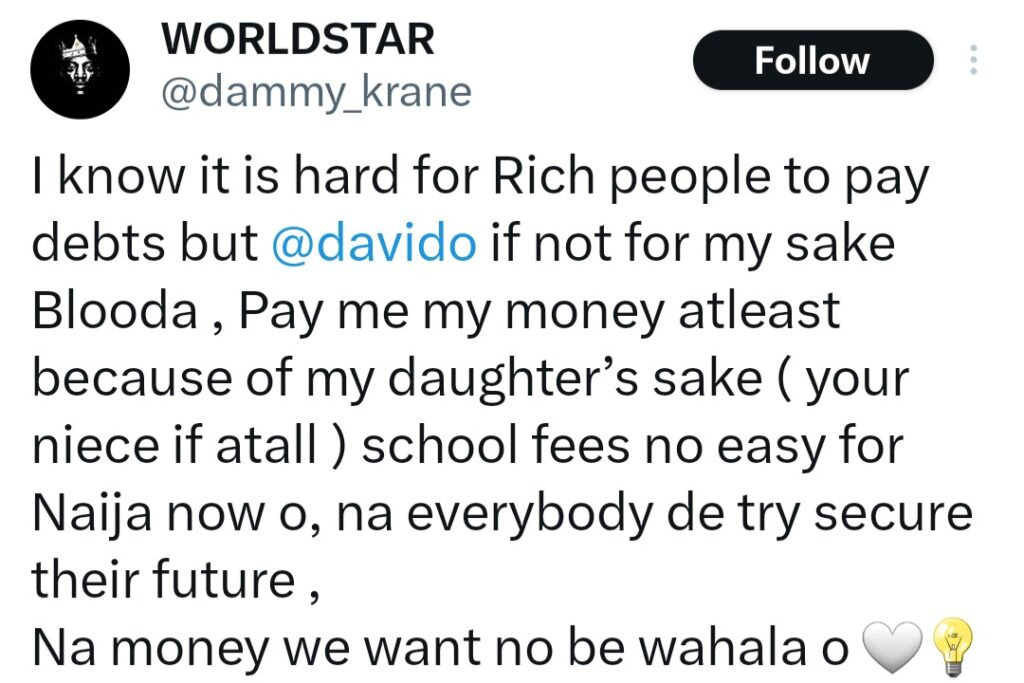Click the light bulb emoji
1024x683 pixels.
click(x=951, y=645)
